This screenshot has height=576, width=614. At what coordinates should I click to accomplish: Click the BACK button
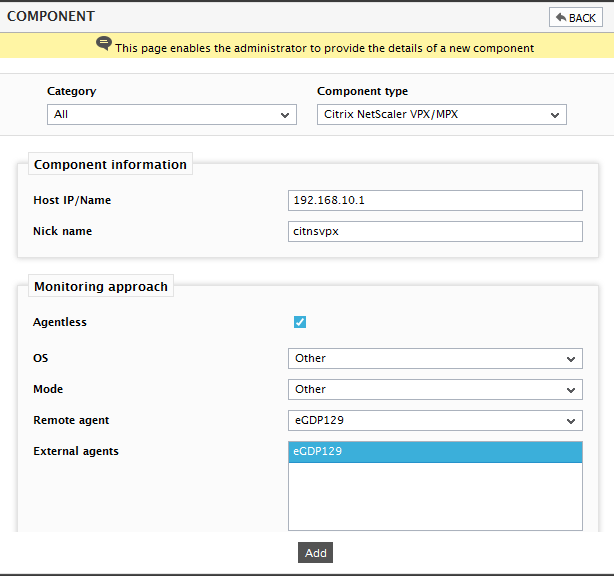[576, 17]
